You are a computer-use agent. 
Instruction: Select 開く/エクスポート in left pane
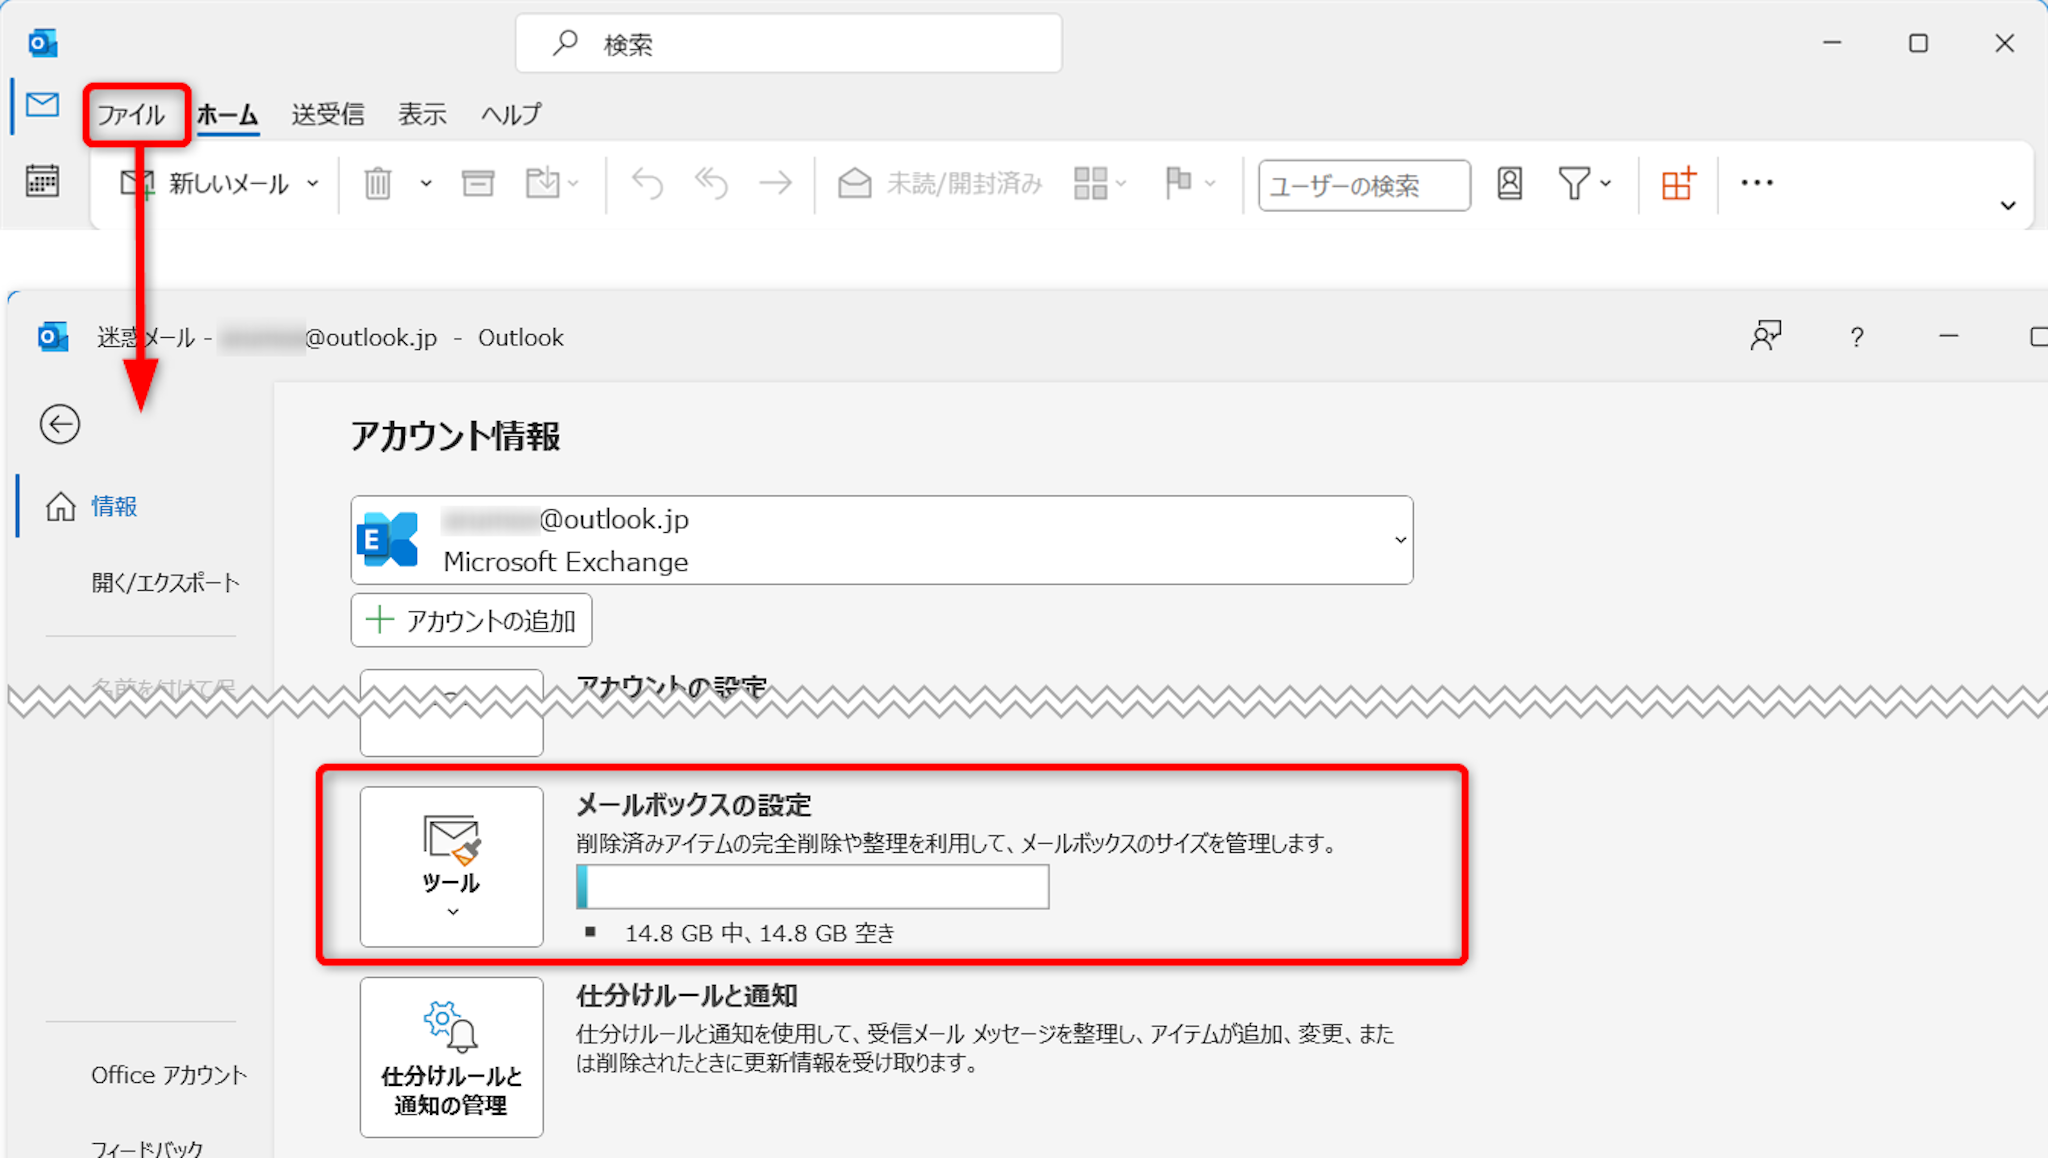coord(165,583)
